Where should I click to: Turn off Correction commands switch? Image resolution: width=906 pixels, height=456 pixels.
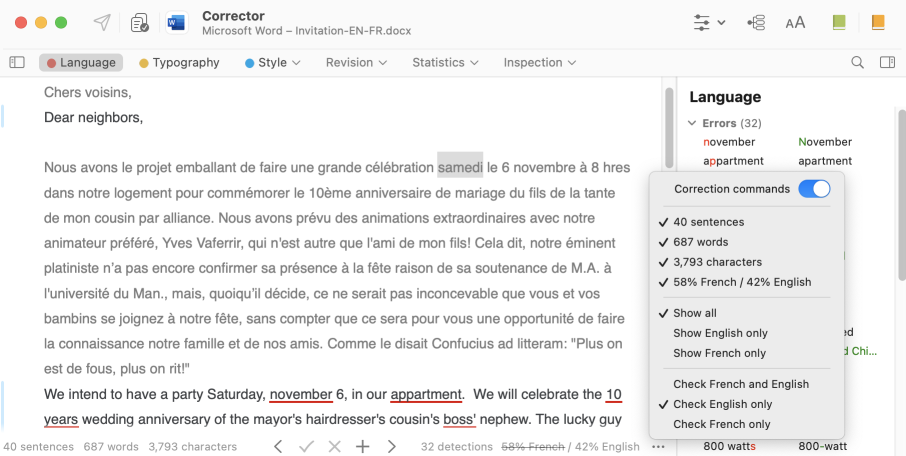tap(814, 189)
